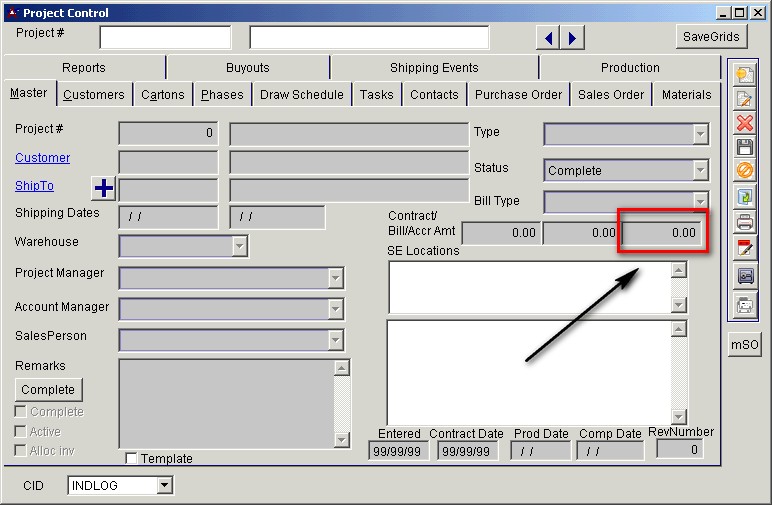The image size is (772, 505).
Task: Go to the next project with right arrow
Action: coord(572,38)
